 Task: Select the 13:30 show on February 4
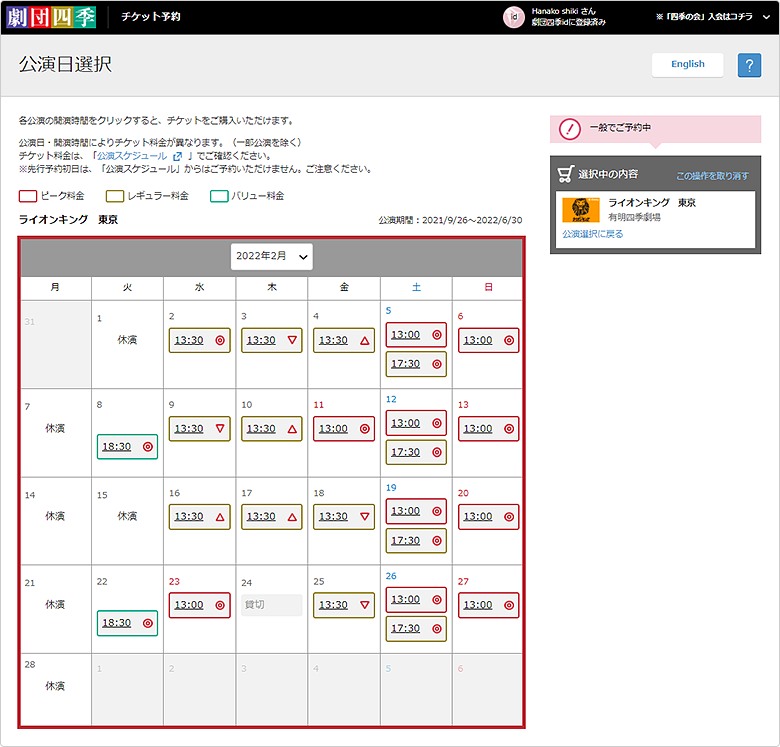click(344, 340)
